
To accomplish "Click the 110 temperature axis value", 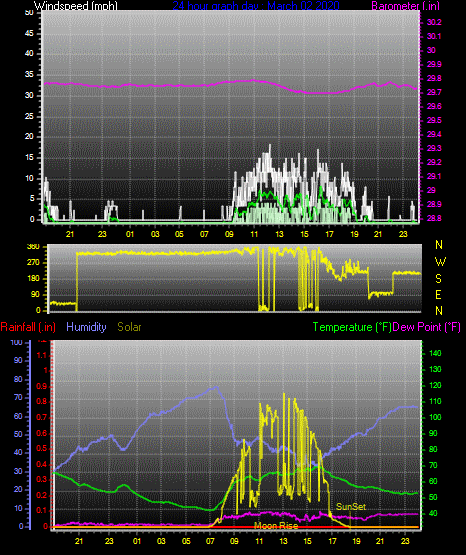I will point(435,401).
